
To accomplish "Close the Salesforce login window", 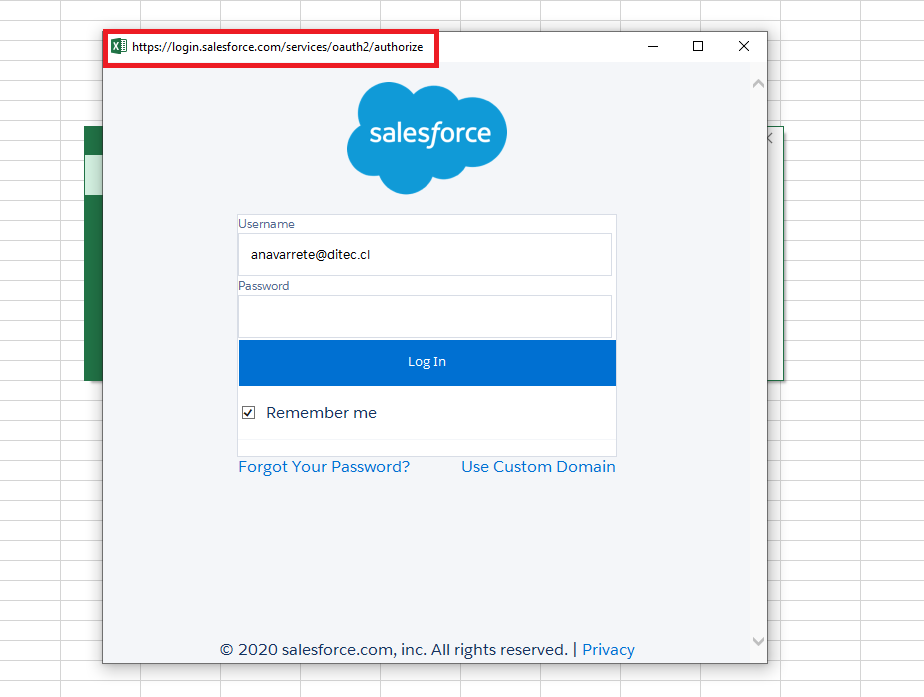I will click(x=744, y=47).
